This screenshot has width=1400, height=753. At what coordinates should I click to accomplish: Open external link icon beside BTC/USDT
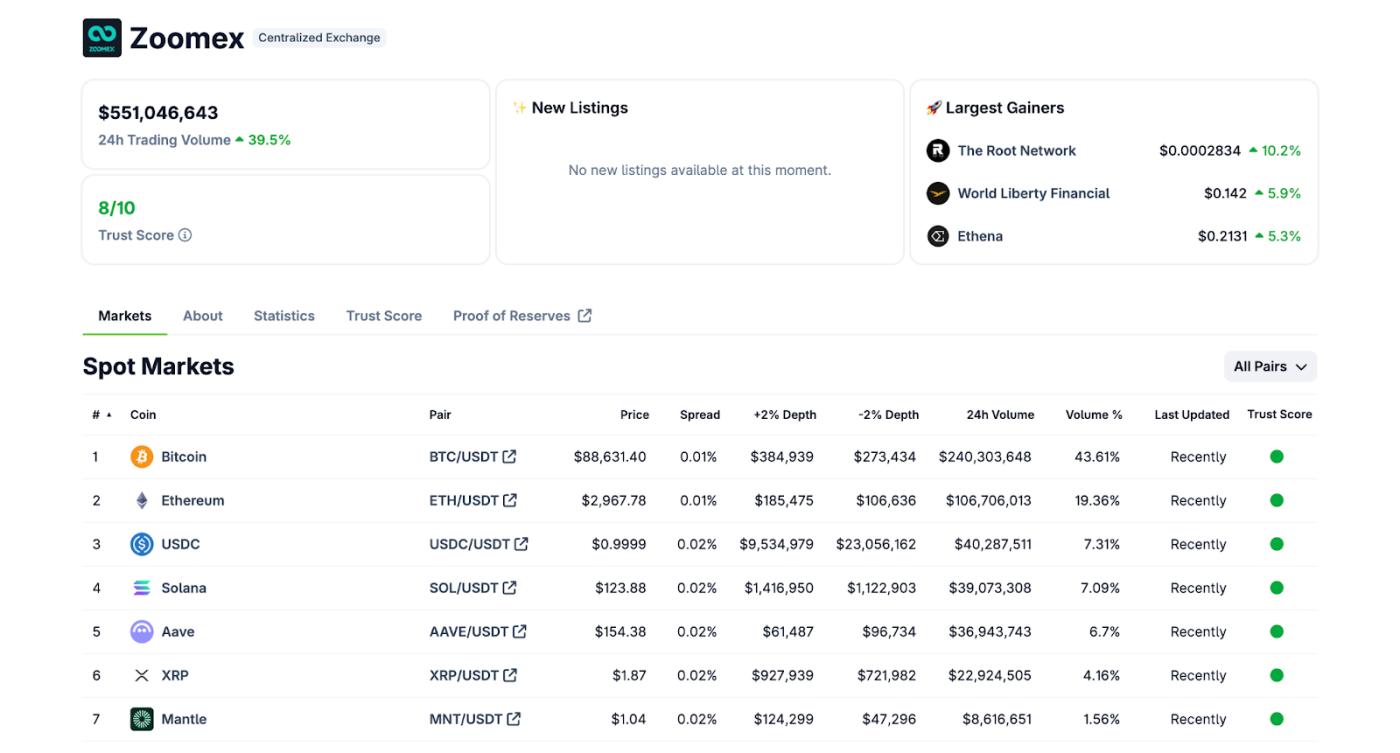click(510, 457)
